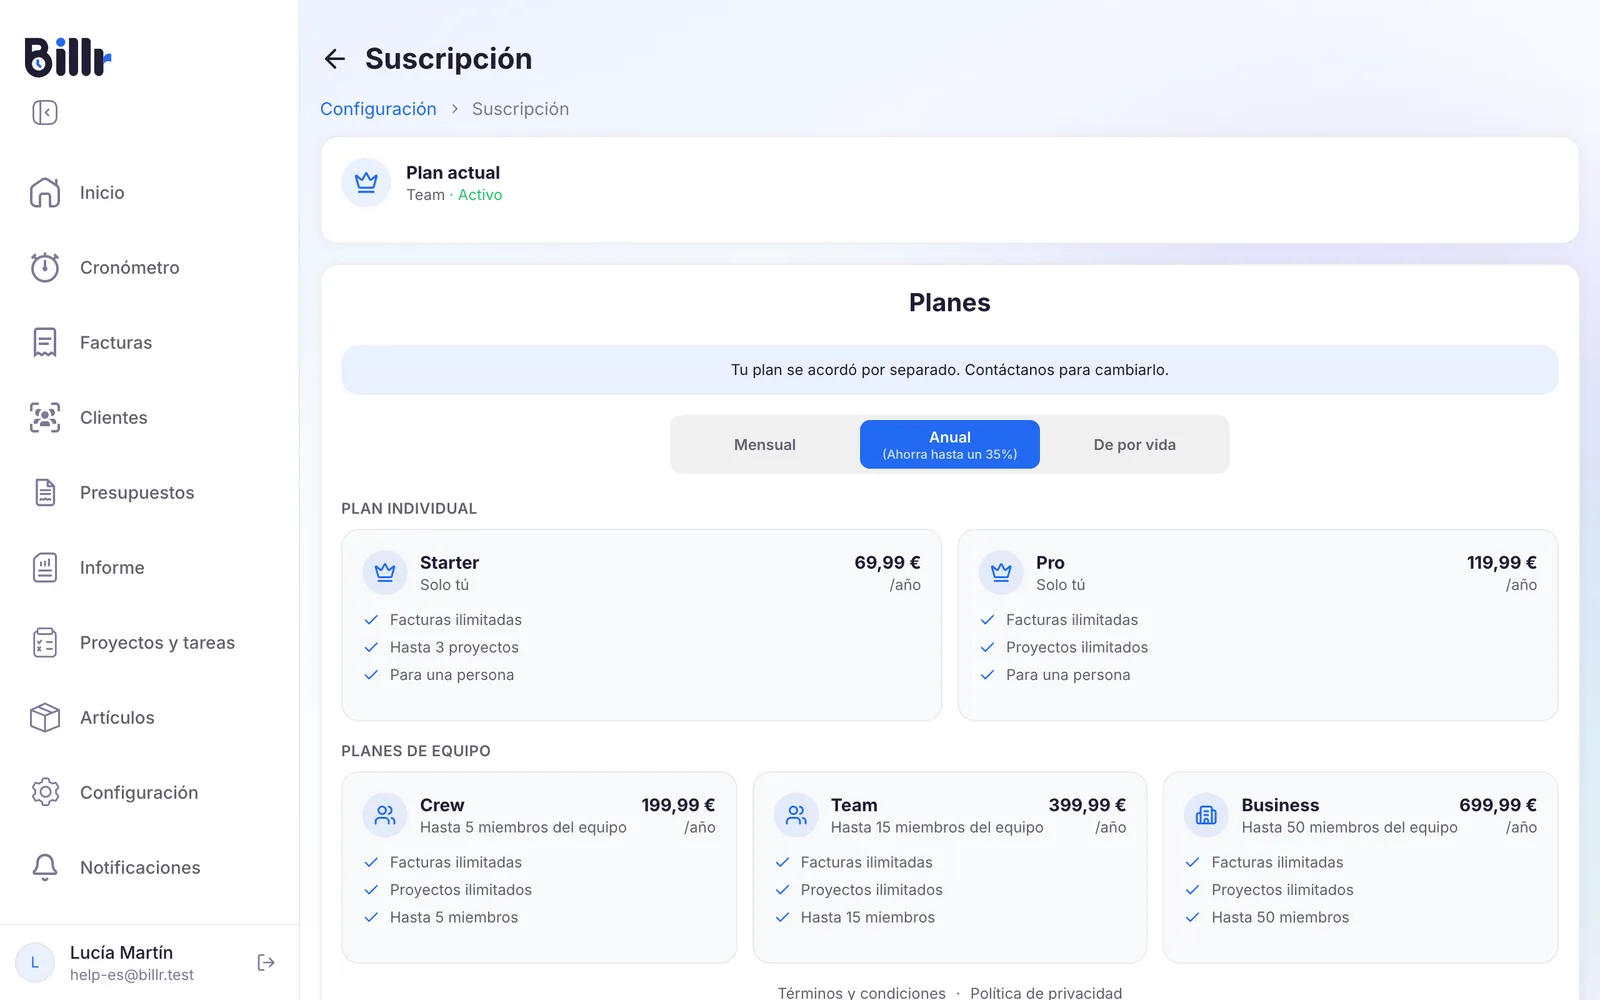Click the help-es@billr.test email
Screen dimensions: 1600x1000
pos(132,975)
